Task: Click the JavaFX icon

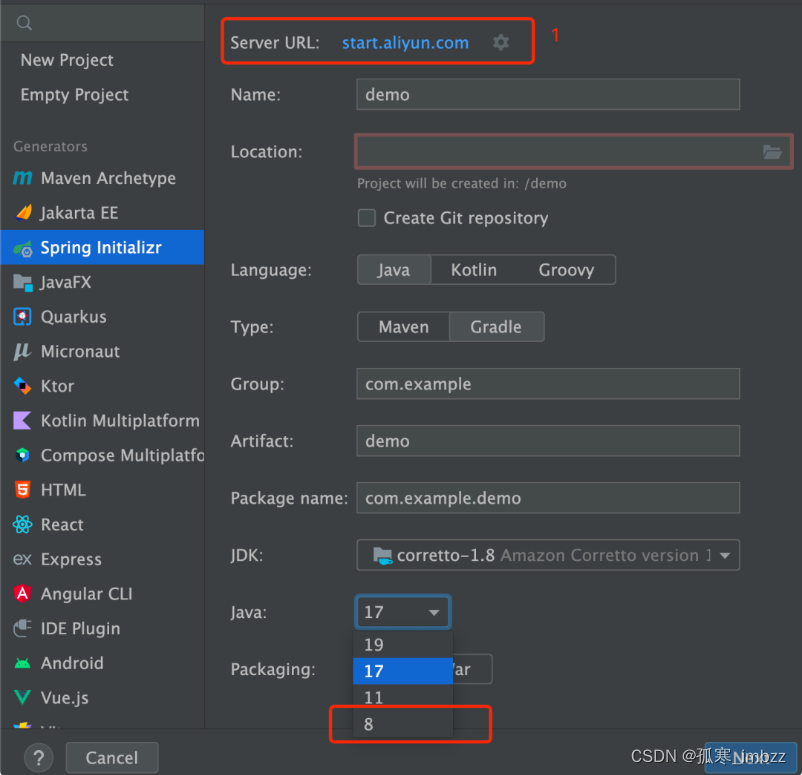Action: pos(23,282)
